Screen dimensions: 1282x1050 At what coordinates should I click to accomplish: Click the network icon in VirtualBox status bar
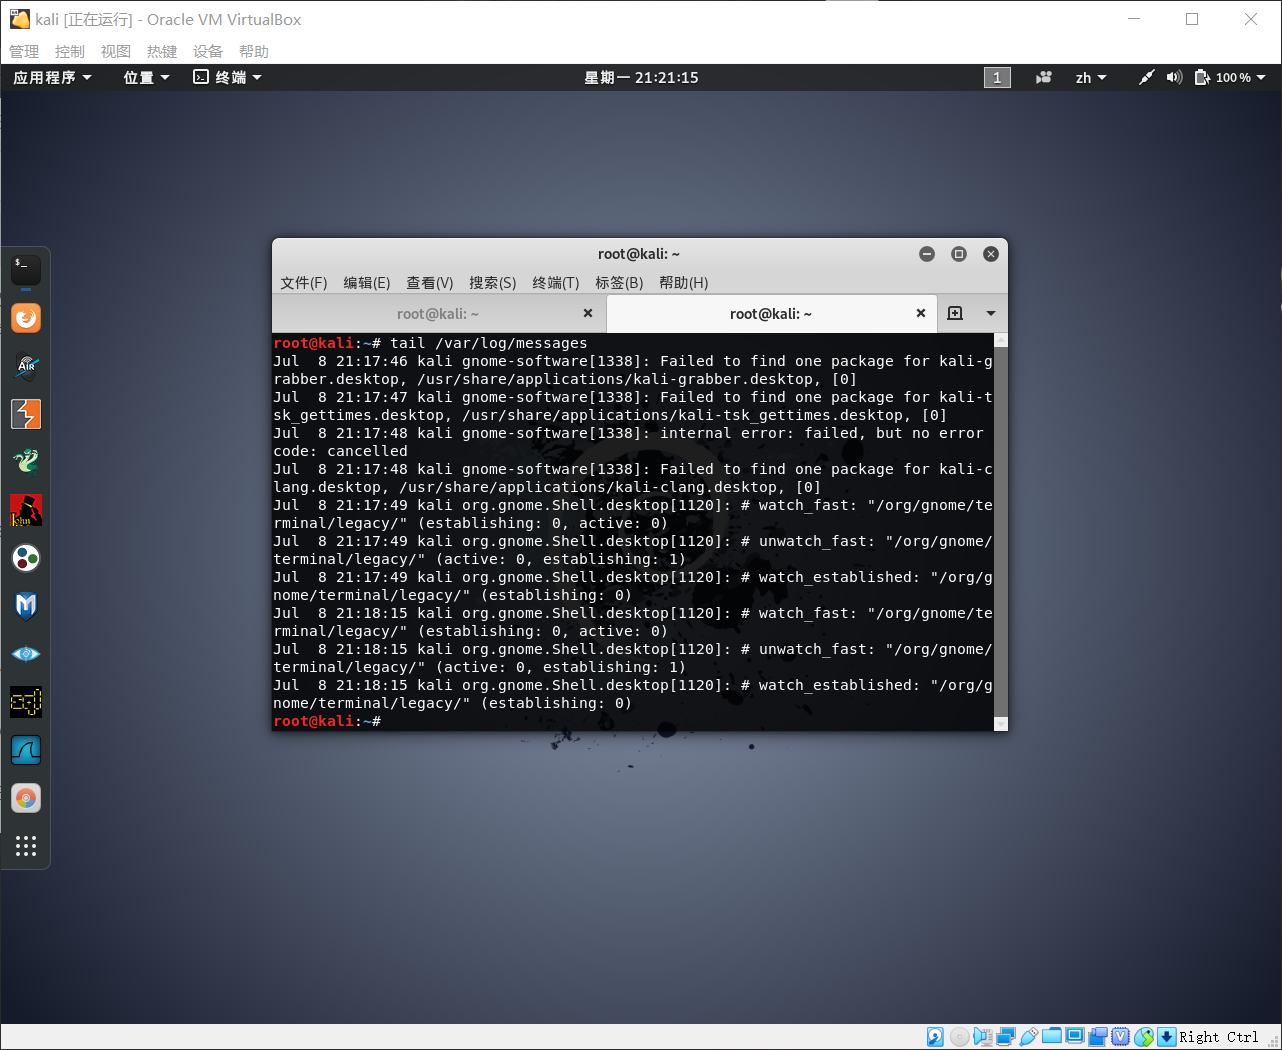click(x=1005, y=1037)
